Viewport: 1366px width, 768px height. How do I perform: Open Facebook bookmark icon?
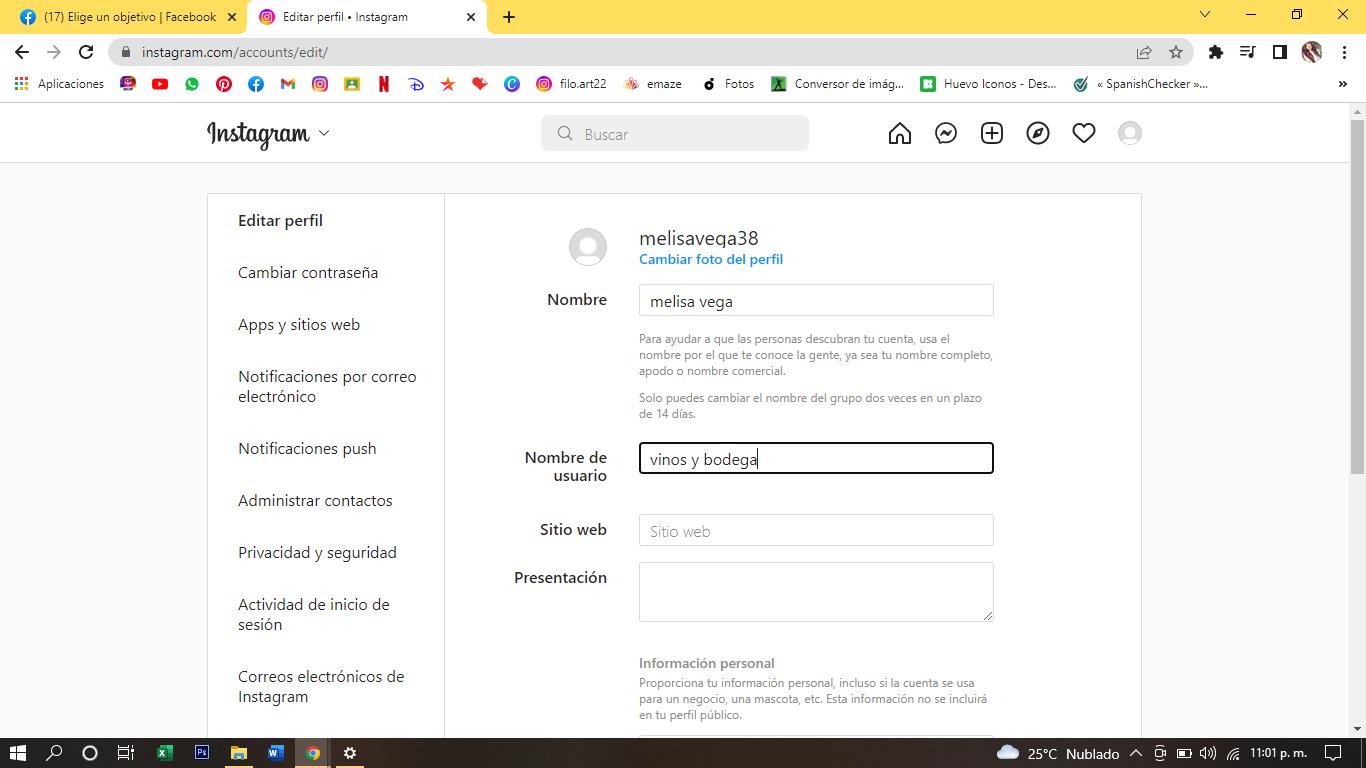point(256,84)
